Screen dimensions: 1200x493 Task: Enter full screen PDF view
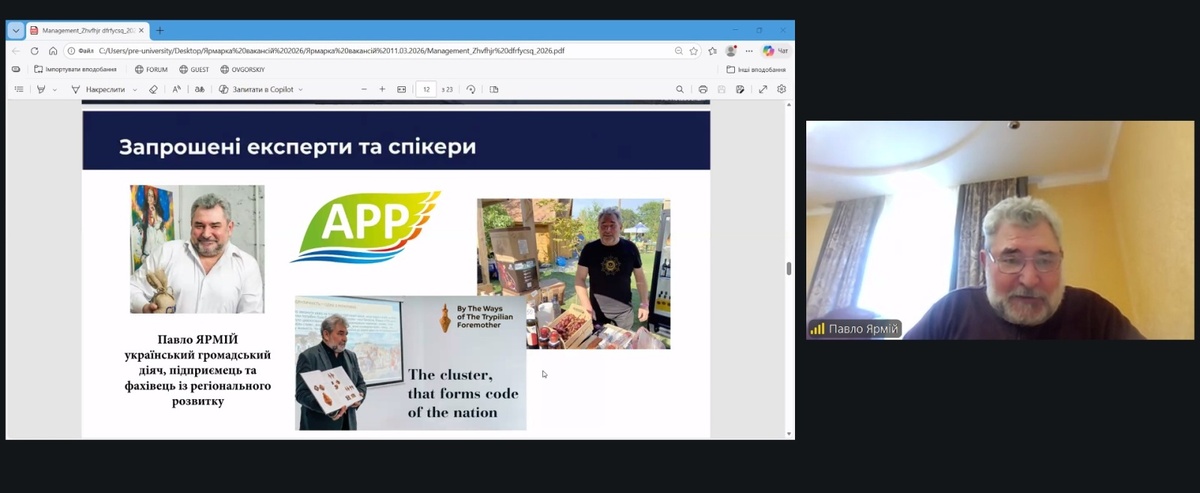(x=763, y=89)
